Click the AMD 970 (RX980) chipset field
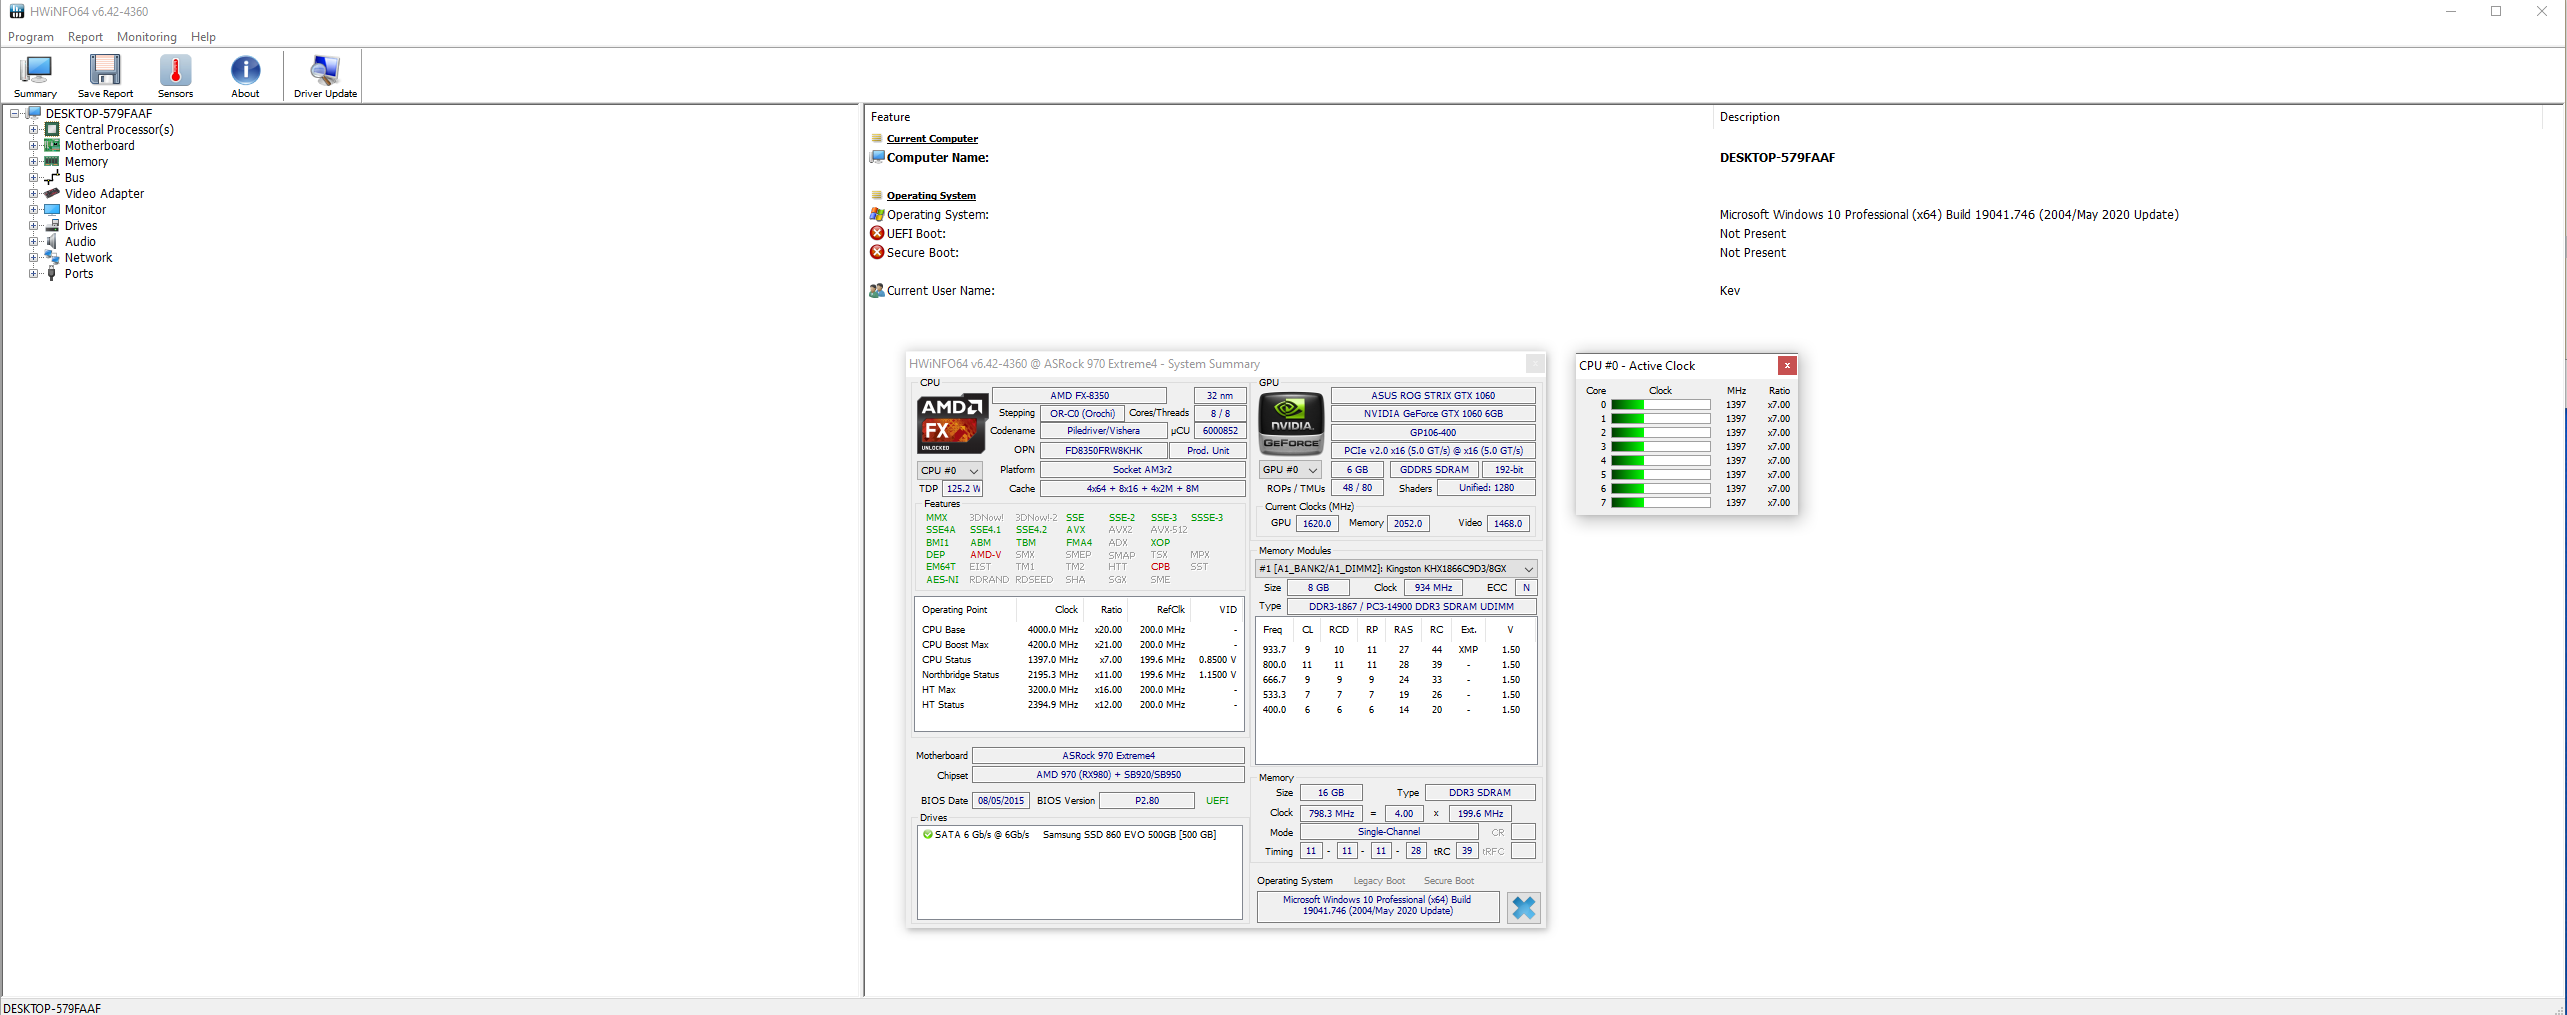The height and width of the screenshot is (1015, 2567). coord(1108,775)
